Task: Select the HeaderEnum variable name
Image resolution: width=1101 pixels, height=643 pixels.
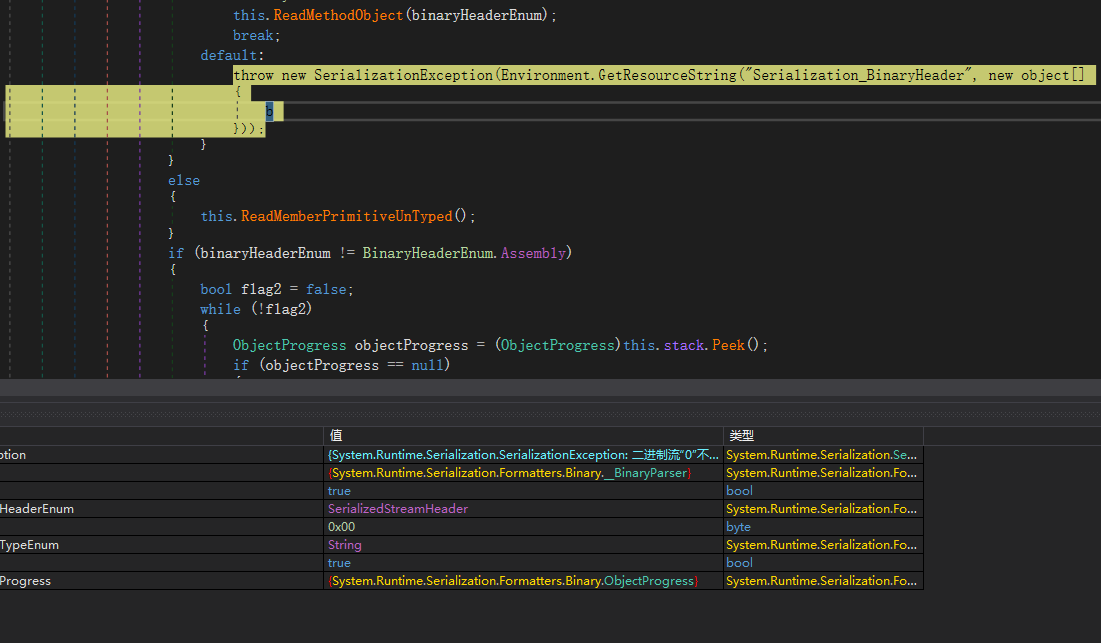Action: coord(37,509)
